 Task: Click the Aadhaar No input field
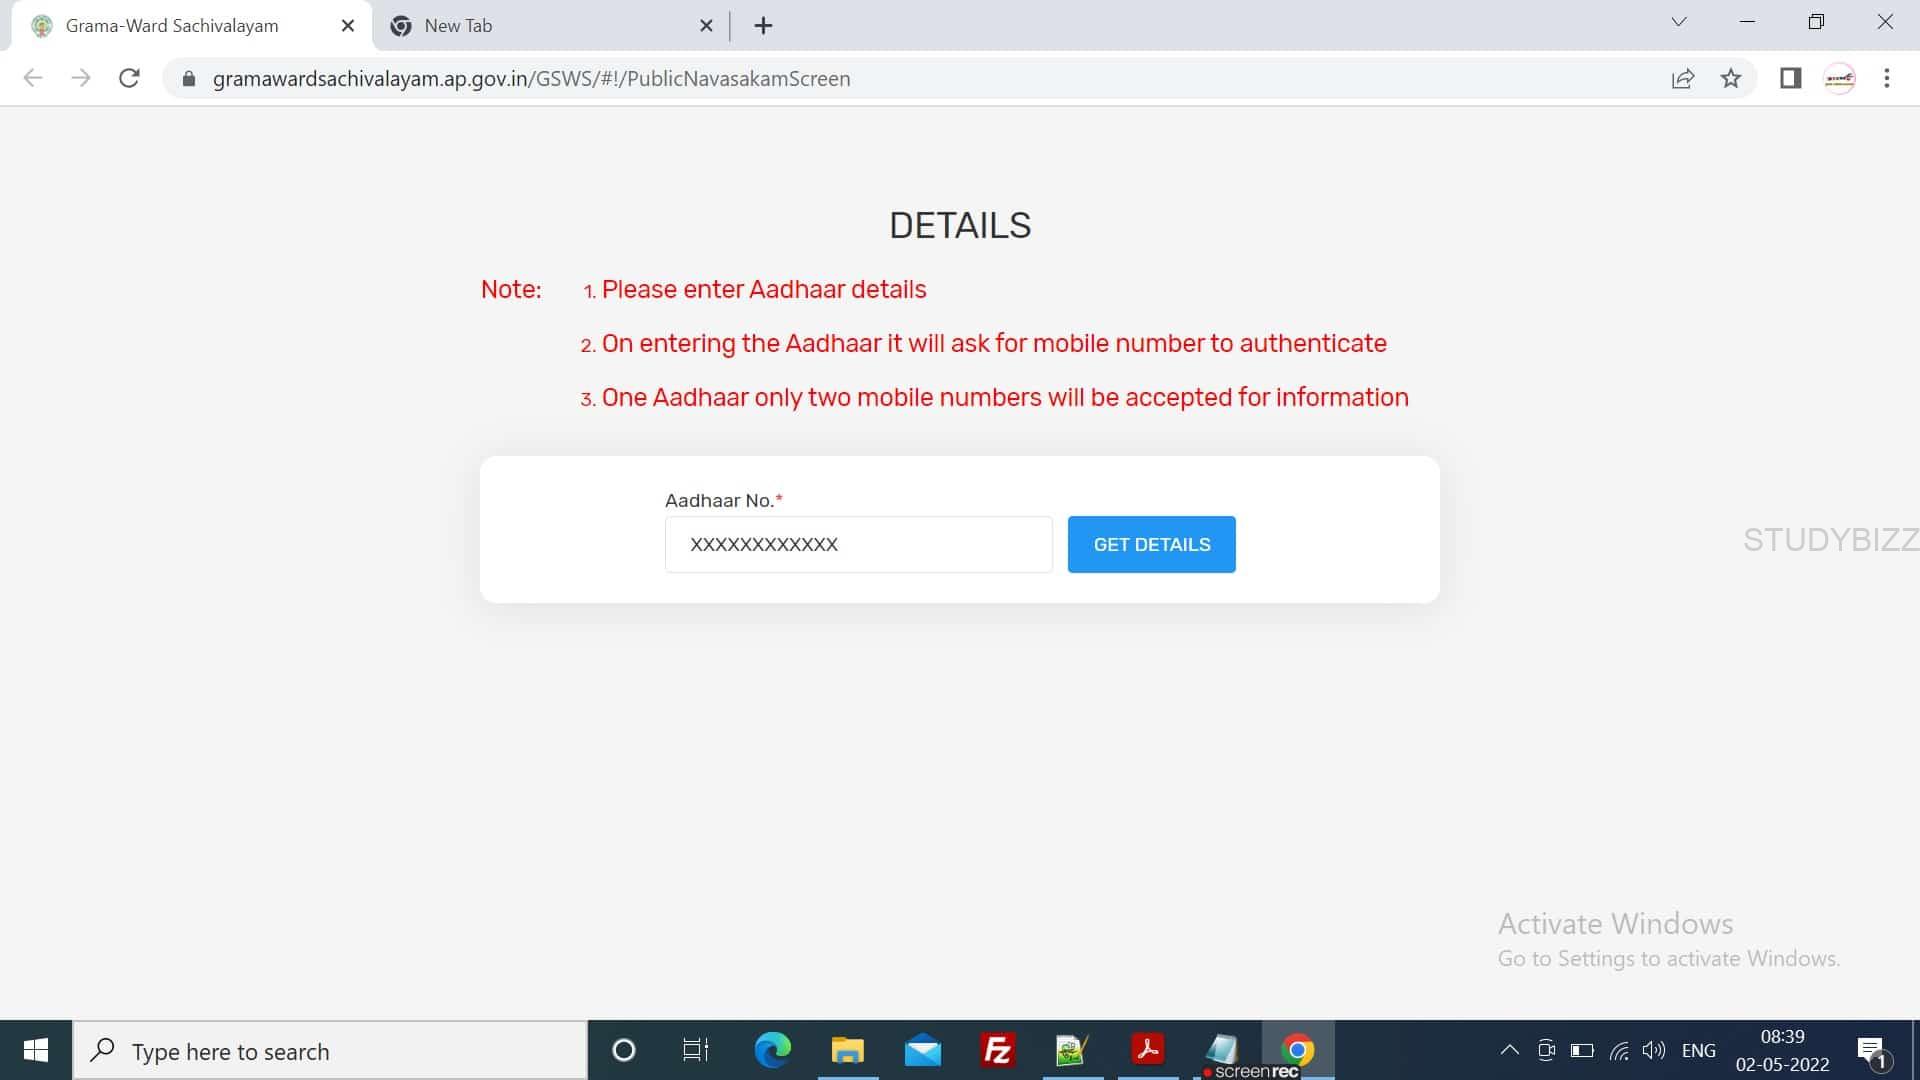[x=858, y=544]
